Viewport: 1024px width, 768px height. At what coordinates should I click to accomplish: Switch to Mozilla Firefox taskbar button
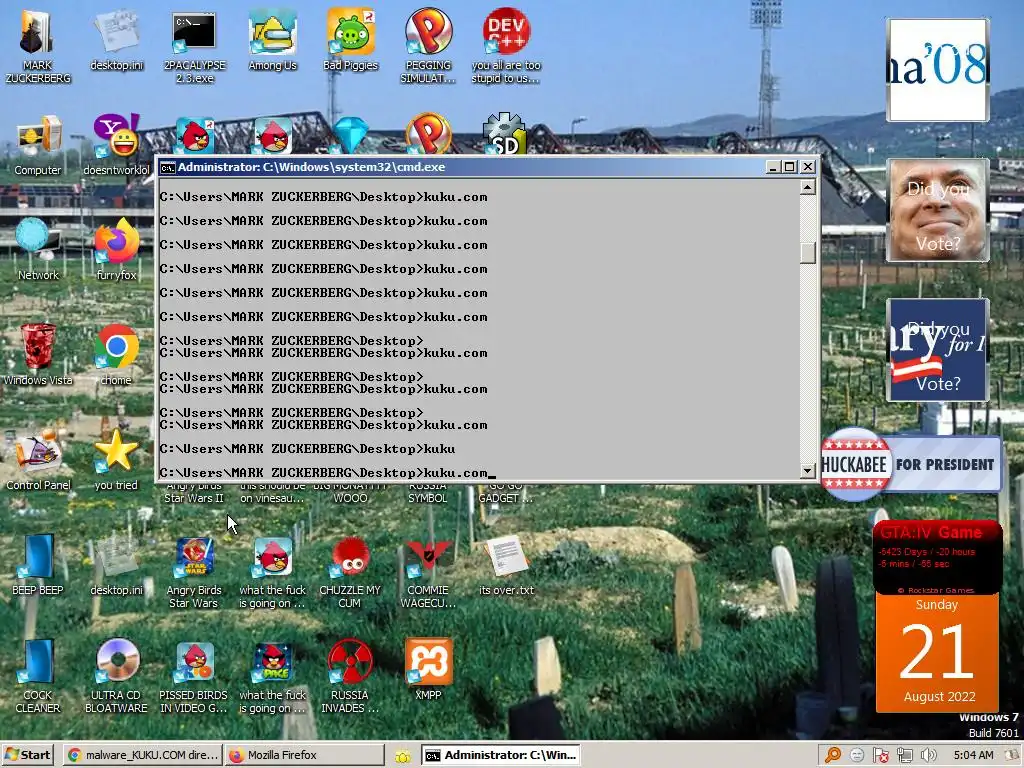pos(305,755)
